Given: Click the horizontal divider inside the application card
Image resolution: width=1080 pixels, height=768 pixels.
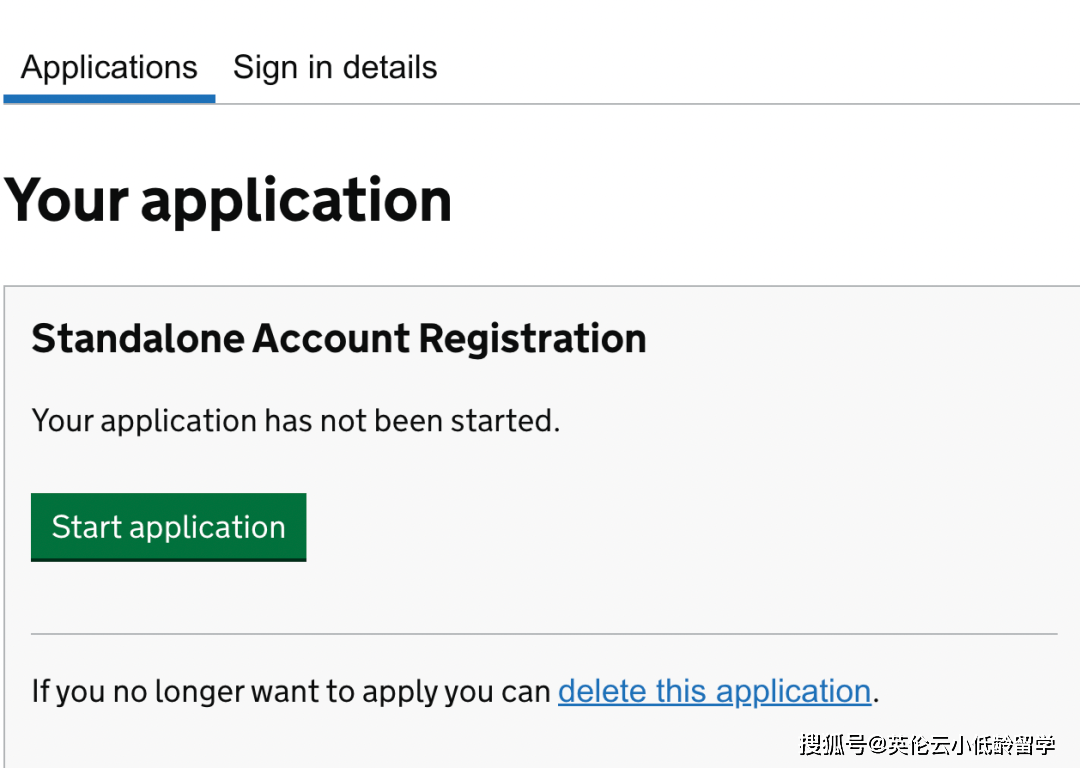Looking at the screenshot, I should (x=544, y=634).
